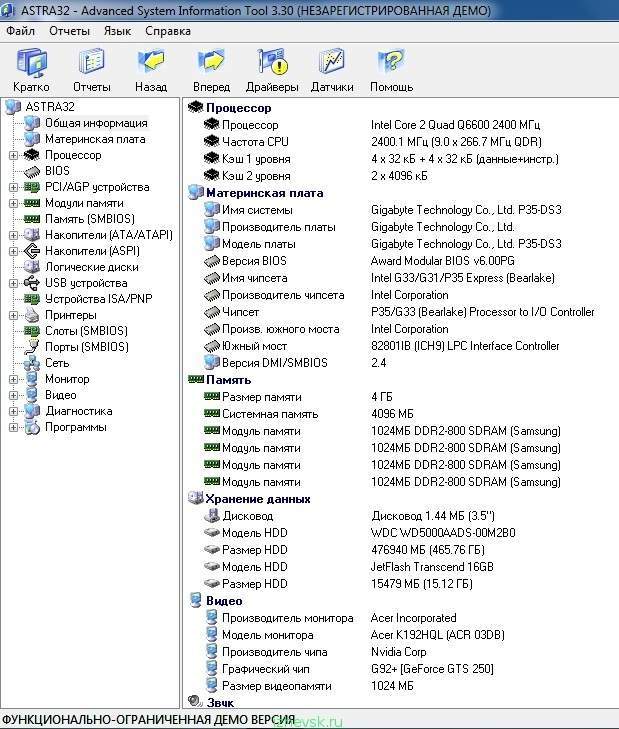This screenshot has height=729, width=619.
Task: Click the Частота CPU row label
Action: pos(255,142)
